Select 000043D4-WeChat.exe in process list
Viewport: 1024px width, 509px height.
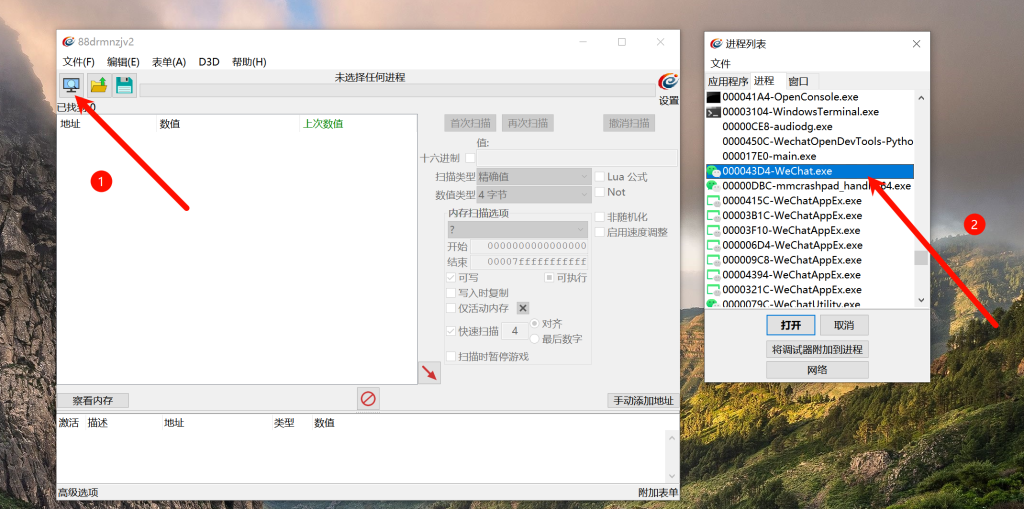[x=809, y=171]
